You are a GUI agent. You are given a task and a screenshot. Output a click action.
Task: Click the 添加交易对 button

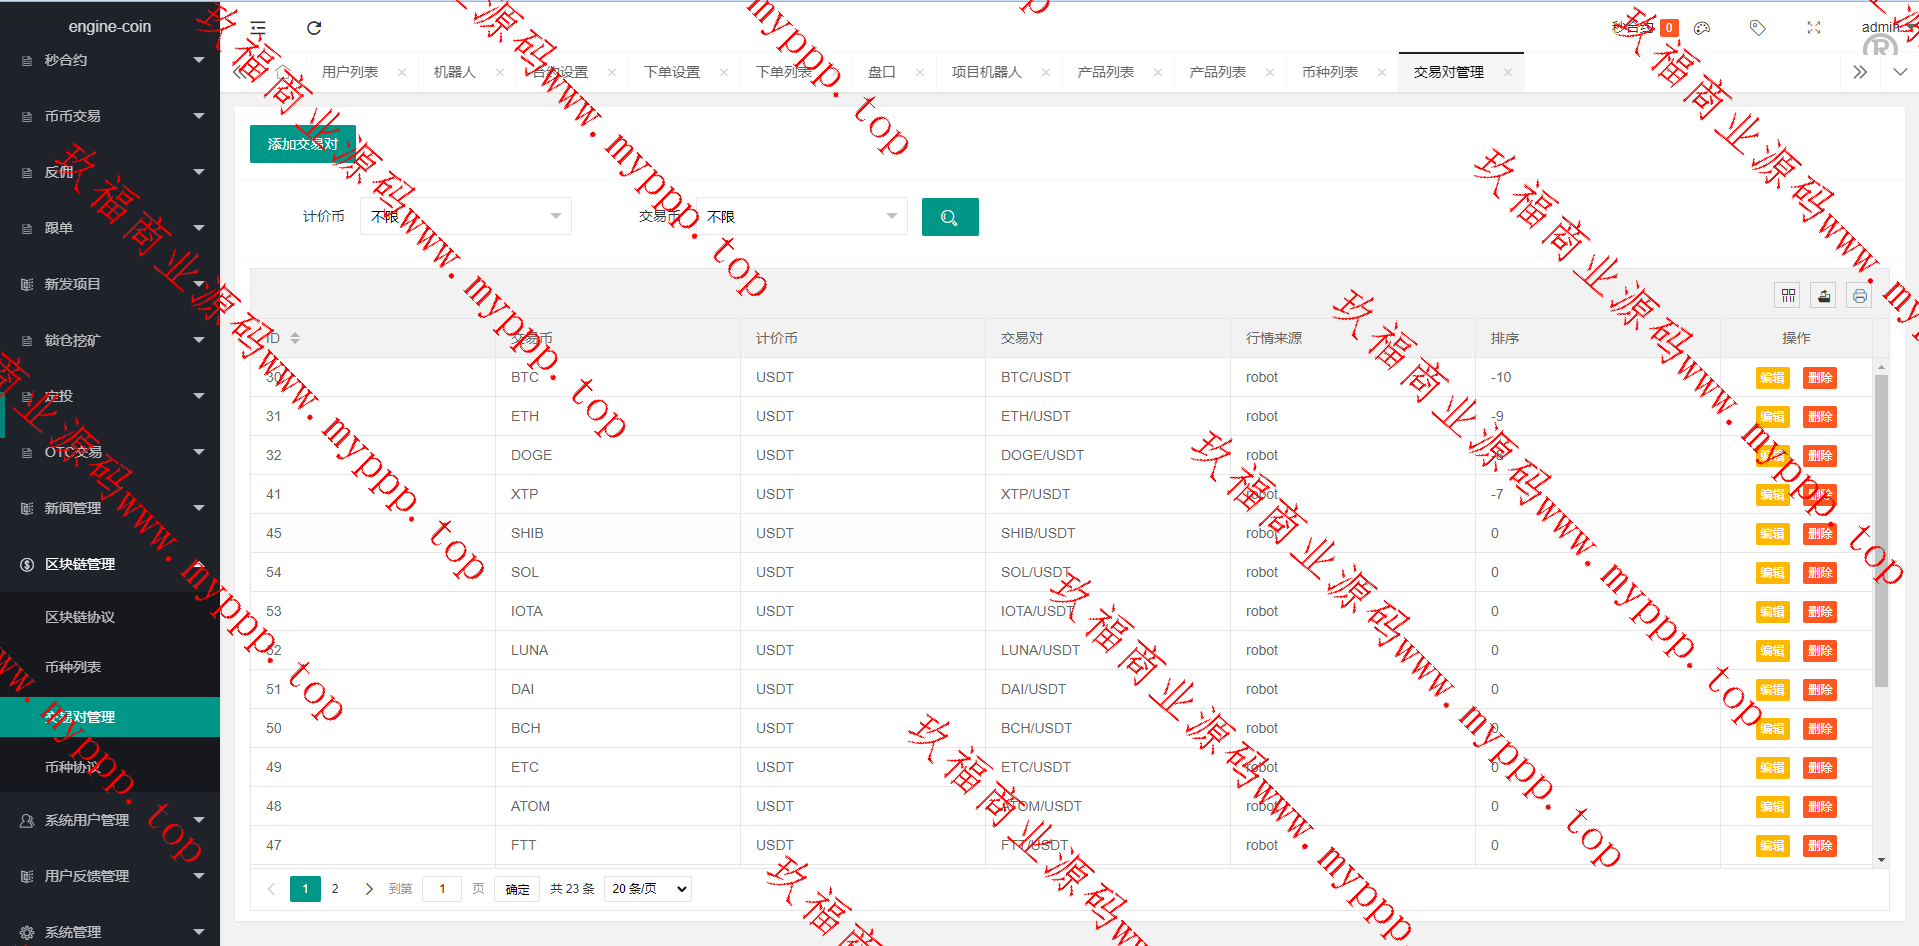pos(302,144)
